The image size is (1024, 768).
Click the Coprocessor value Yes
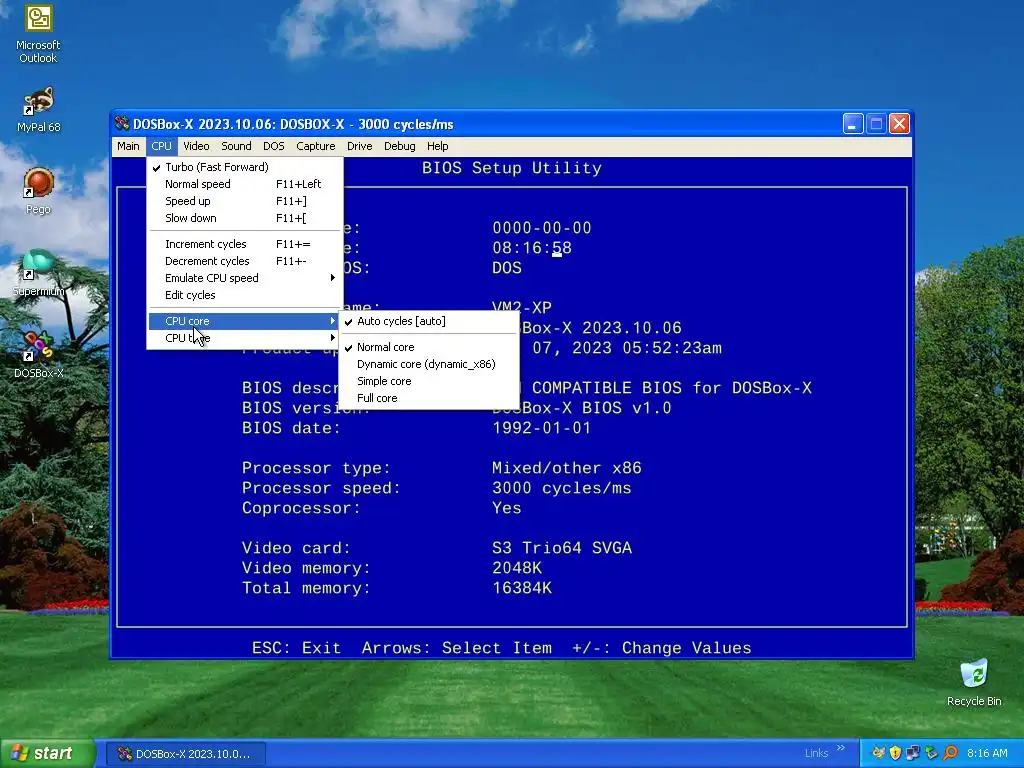pos(507,508)
